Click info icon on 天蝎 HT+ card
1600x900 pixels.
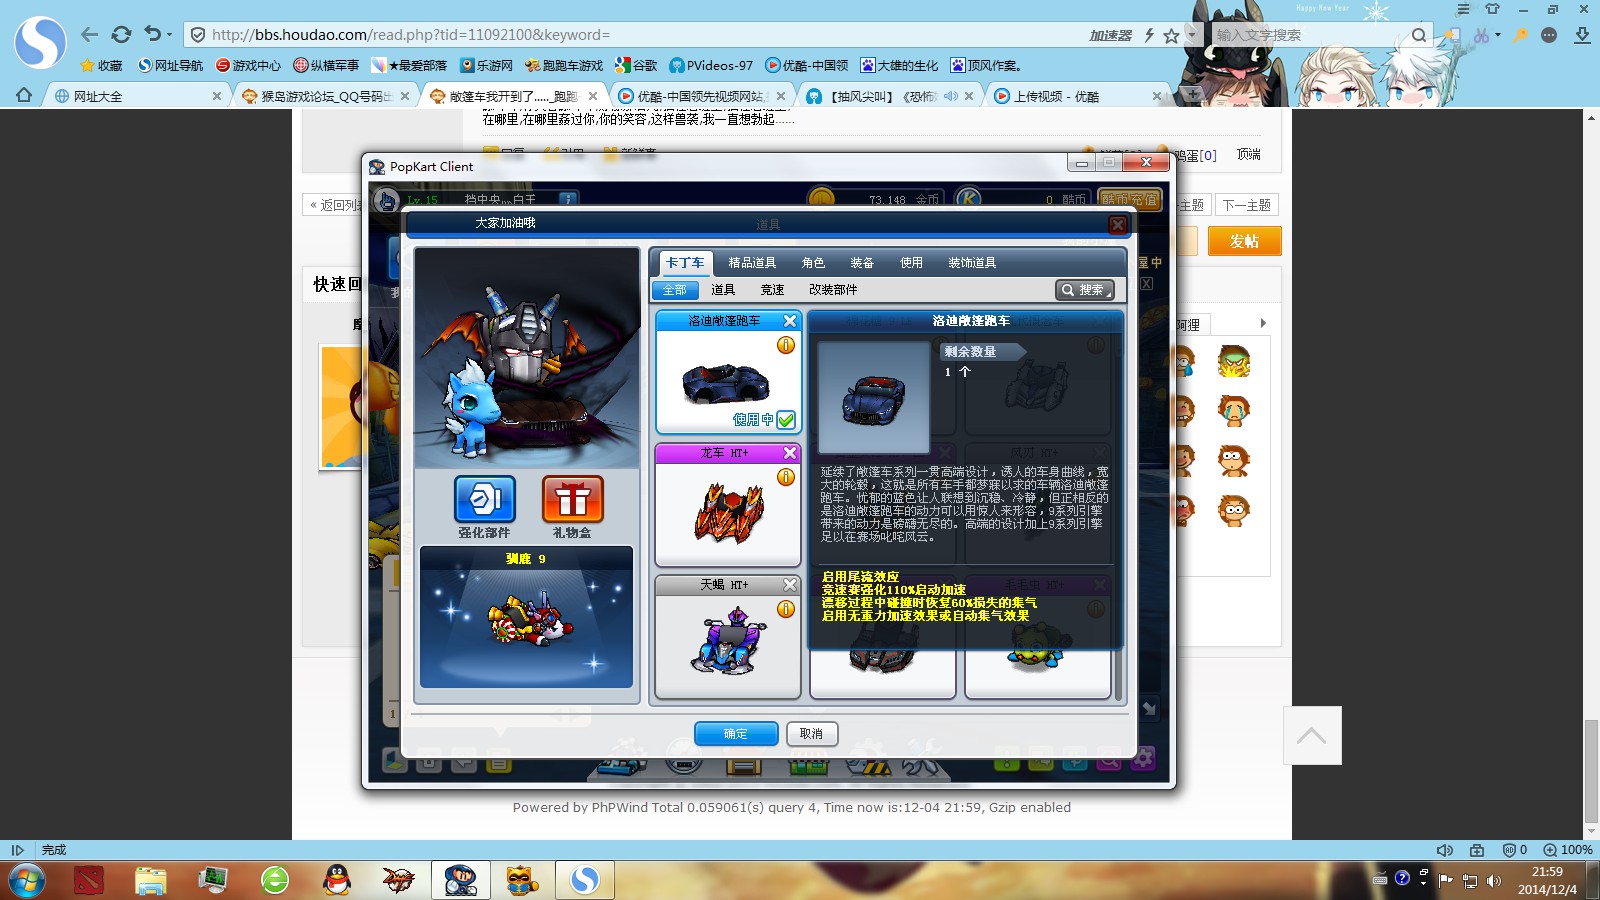tap(786, 609)
